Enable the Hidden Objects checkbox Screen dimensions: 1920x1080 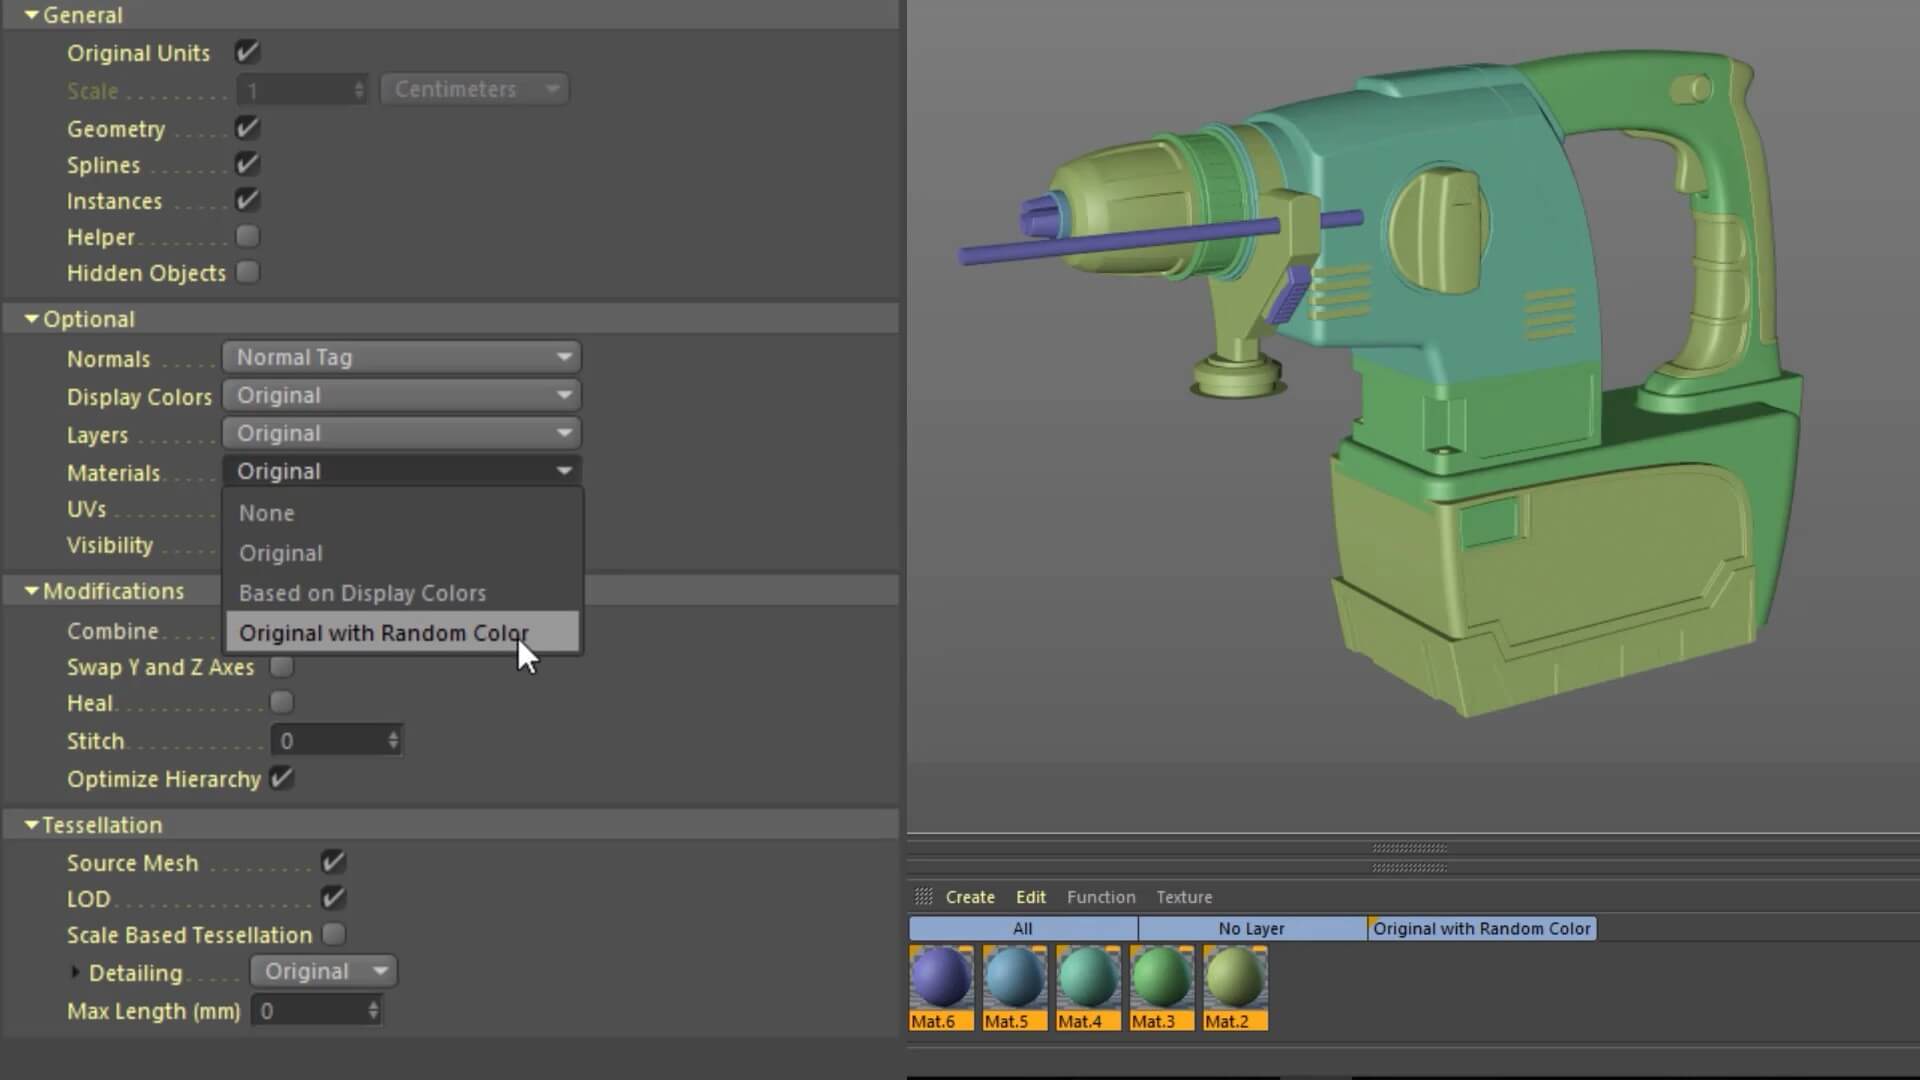point(247,273)
